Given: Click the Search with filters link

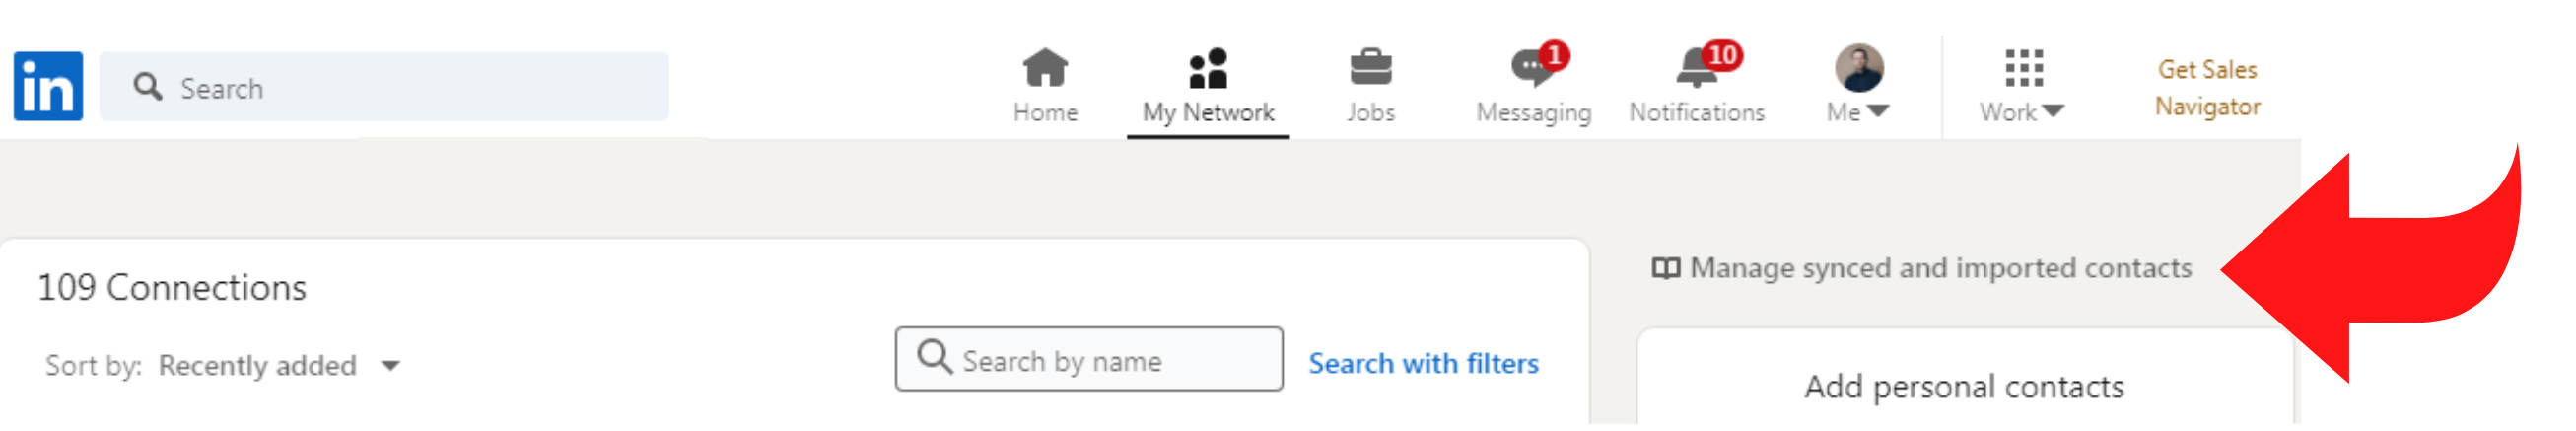Looking at the screenshot, I should point(1423,363).
